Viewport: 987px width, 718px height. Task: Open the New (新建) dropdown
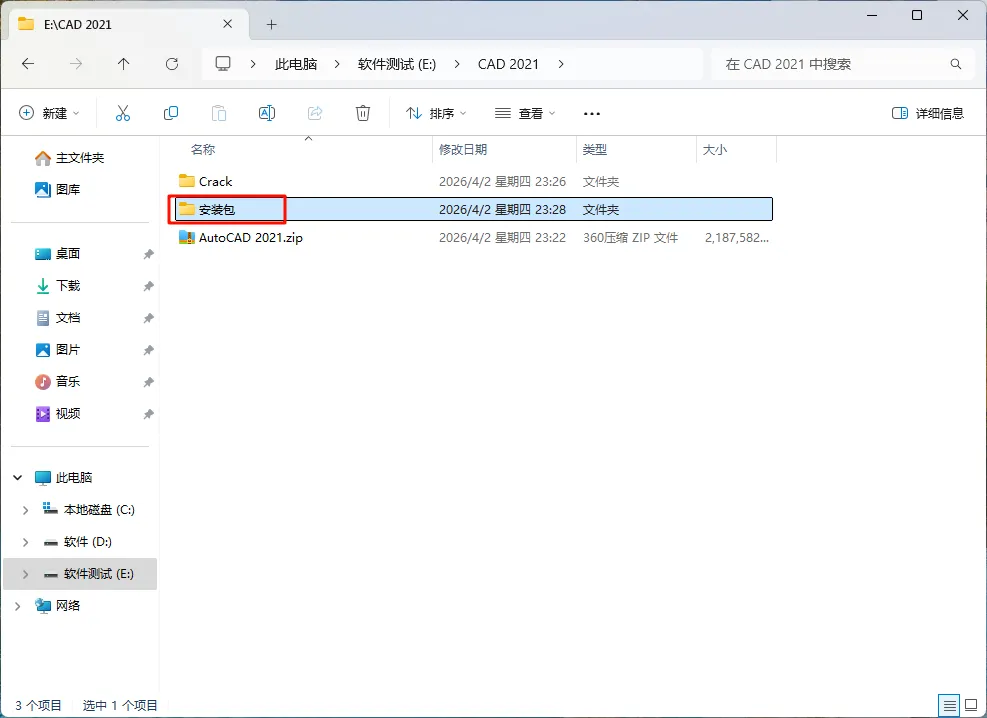[49, 113]
